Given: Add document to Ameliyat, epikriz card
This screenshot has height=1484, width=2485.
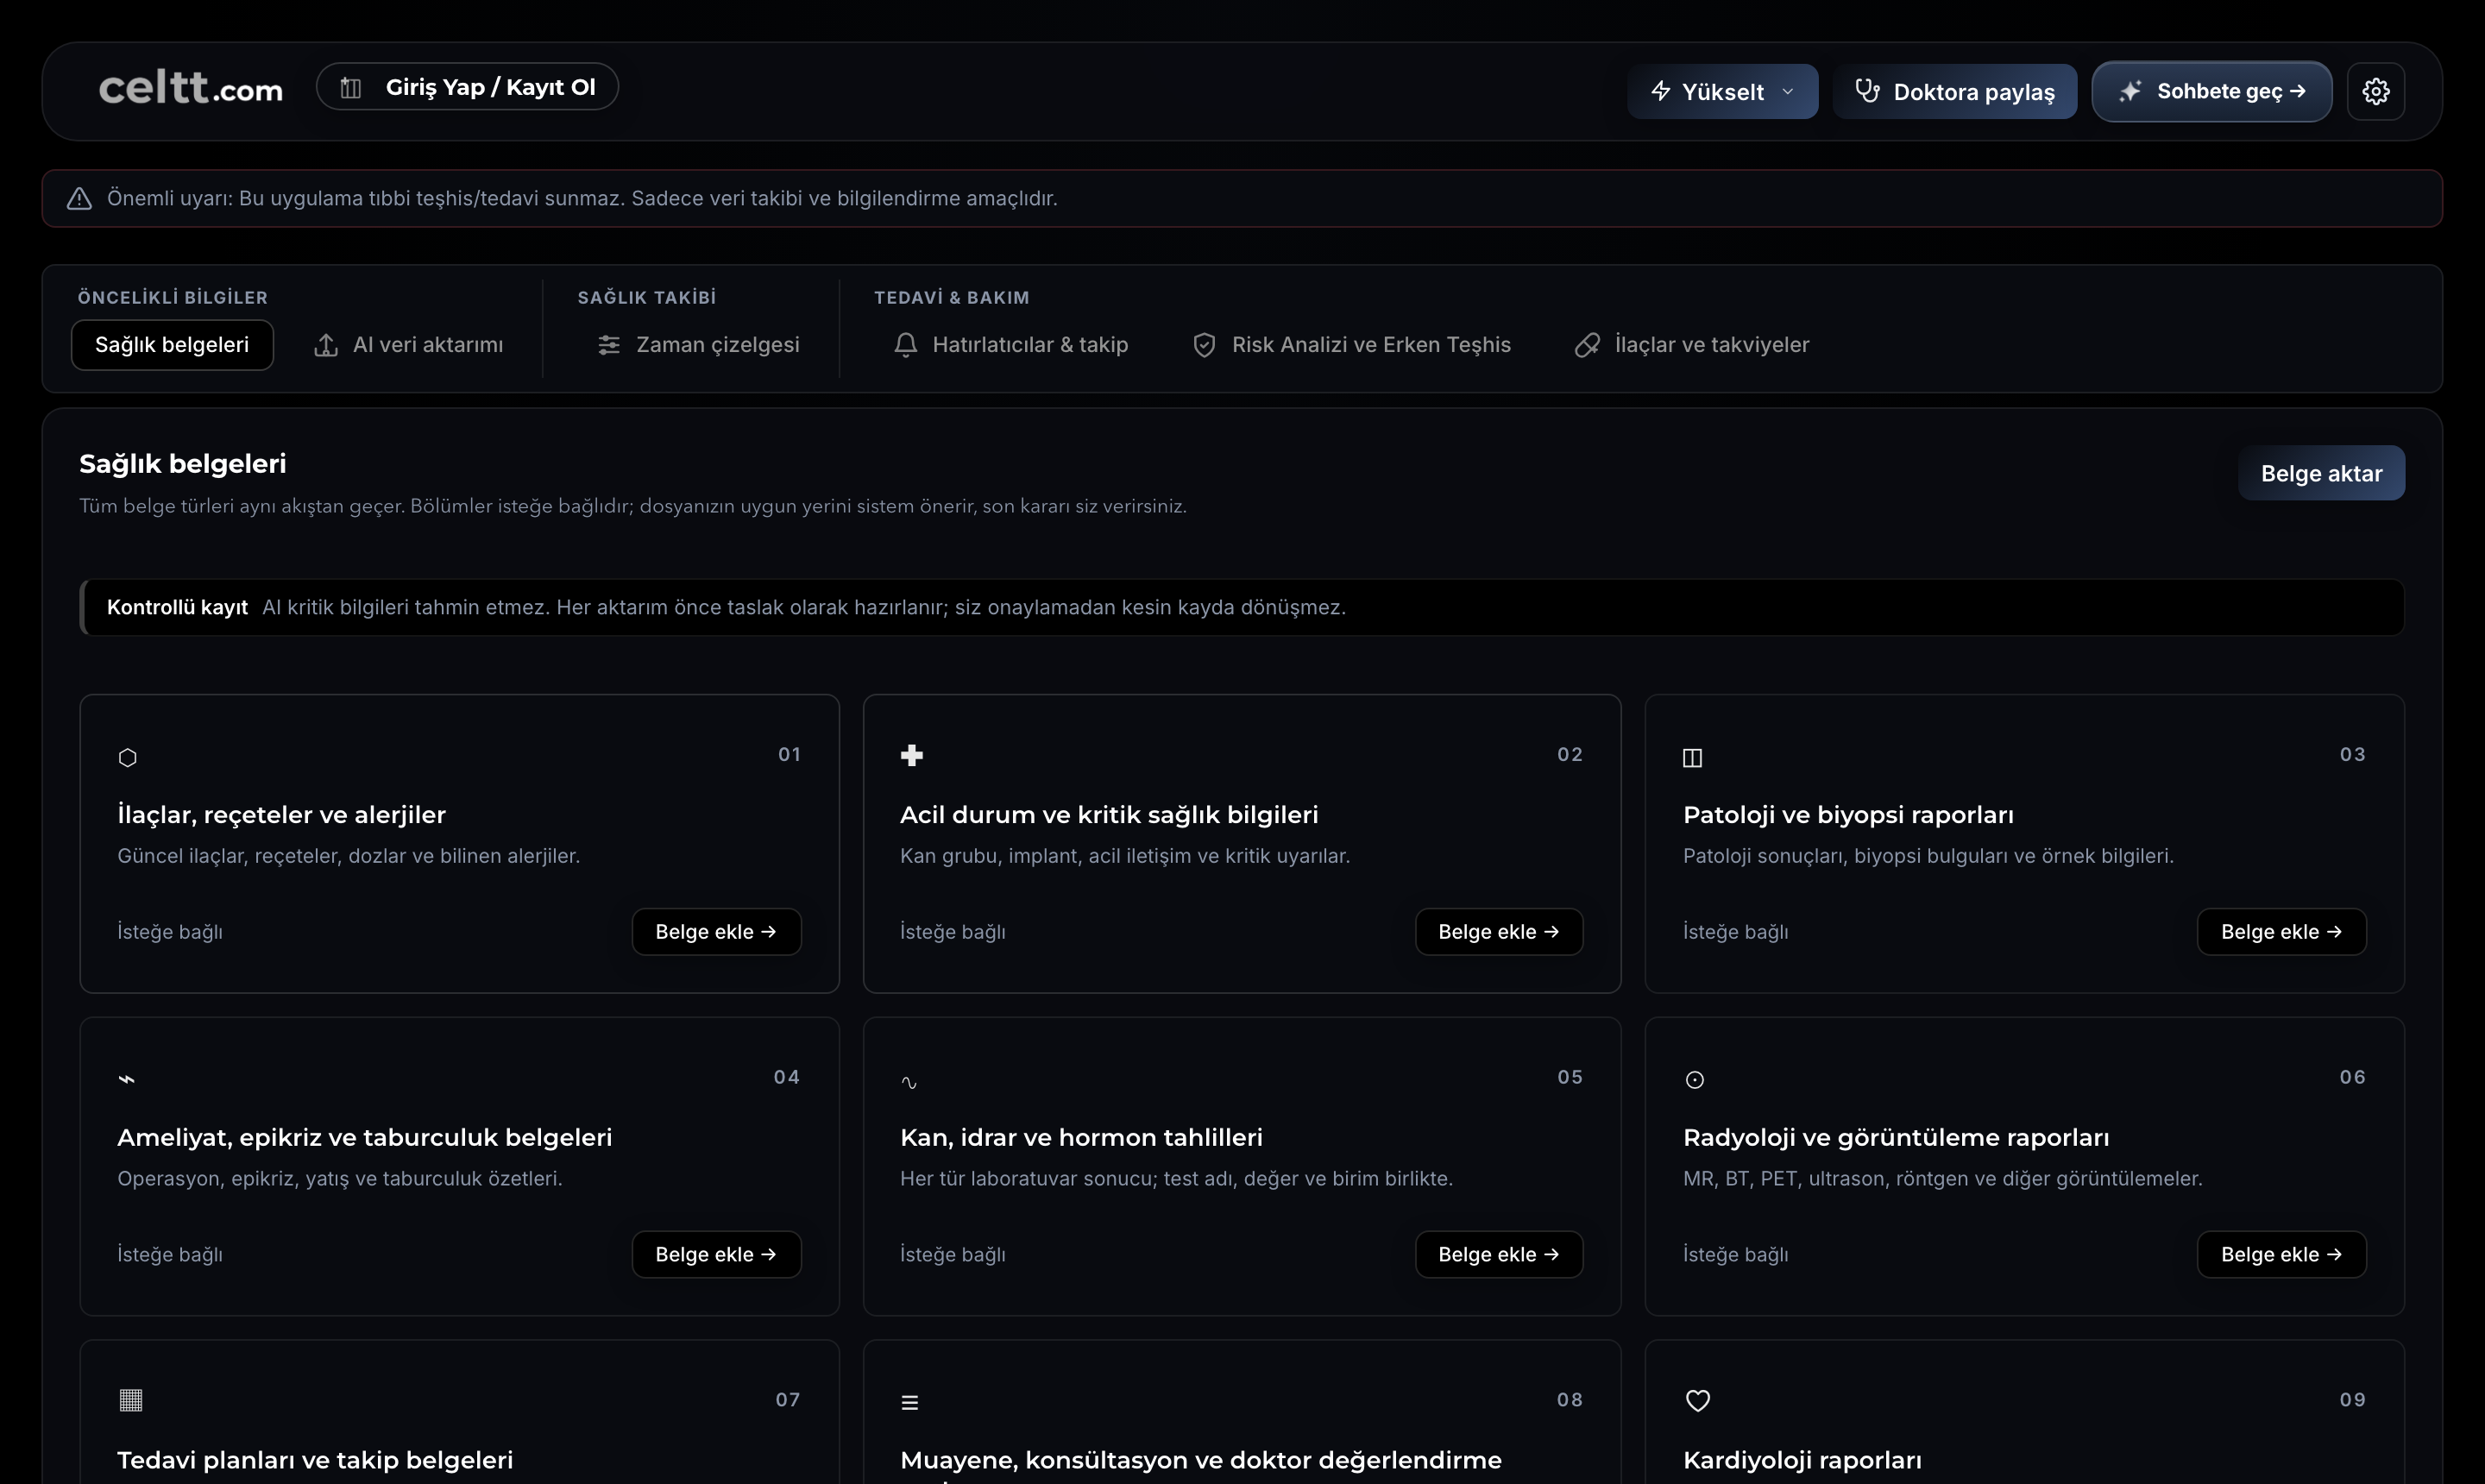Looking at the screenshot, I should click(716, 1254).
